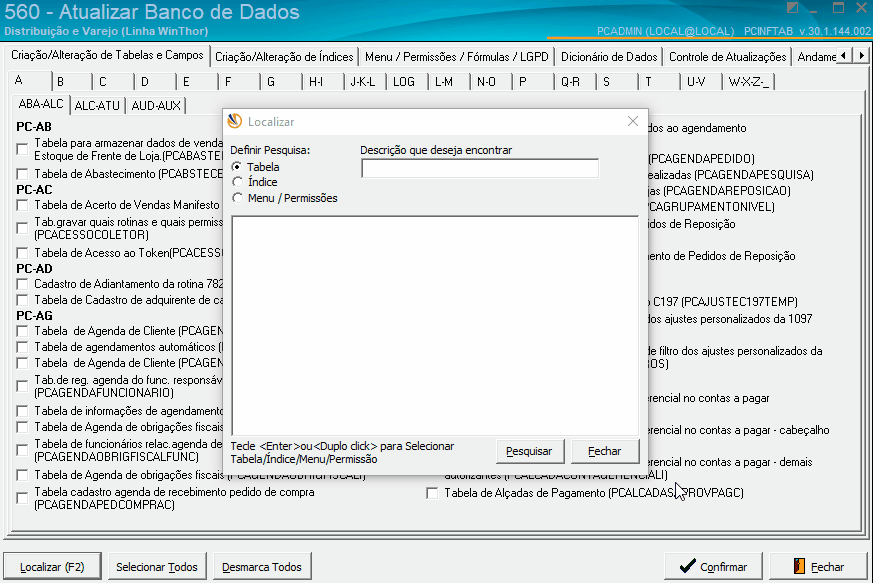This screenshot has width=873, height=583.
Task: Select the Índice radio option
Action: (237, 182)
